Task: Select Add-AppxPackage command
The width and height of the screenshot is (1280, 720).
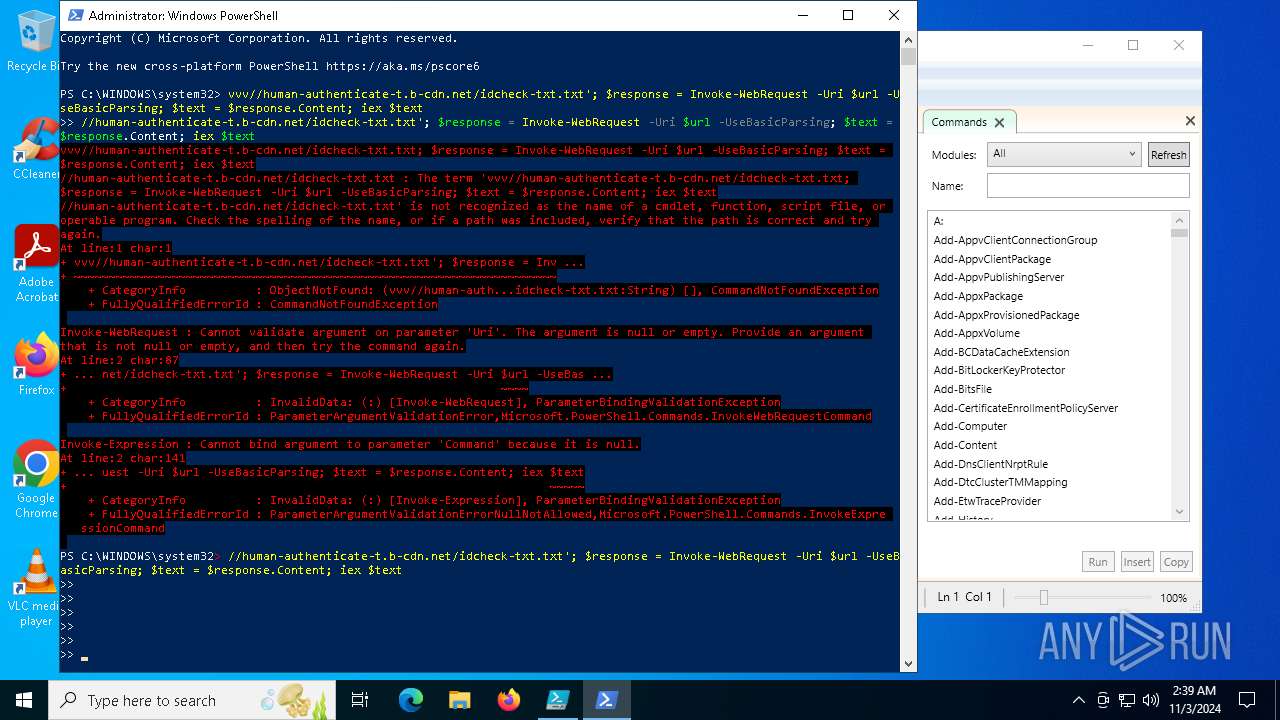Action: (978, 296)
